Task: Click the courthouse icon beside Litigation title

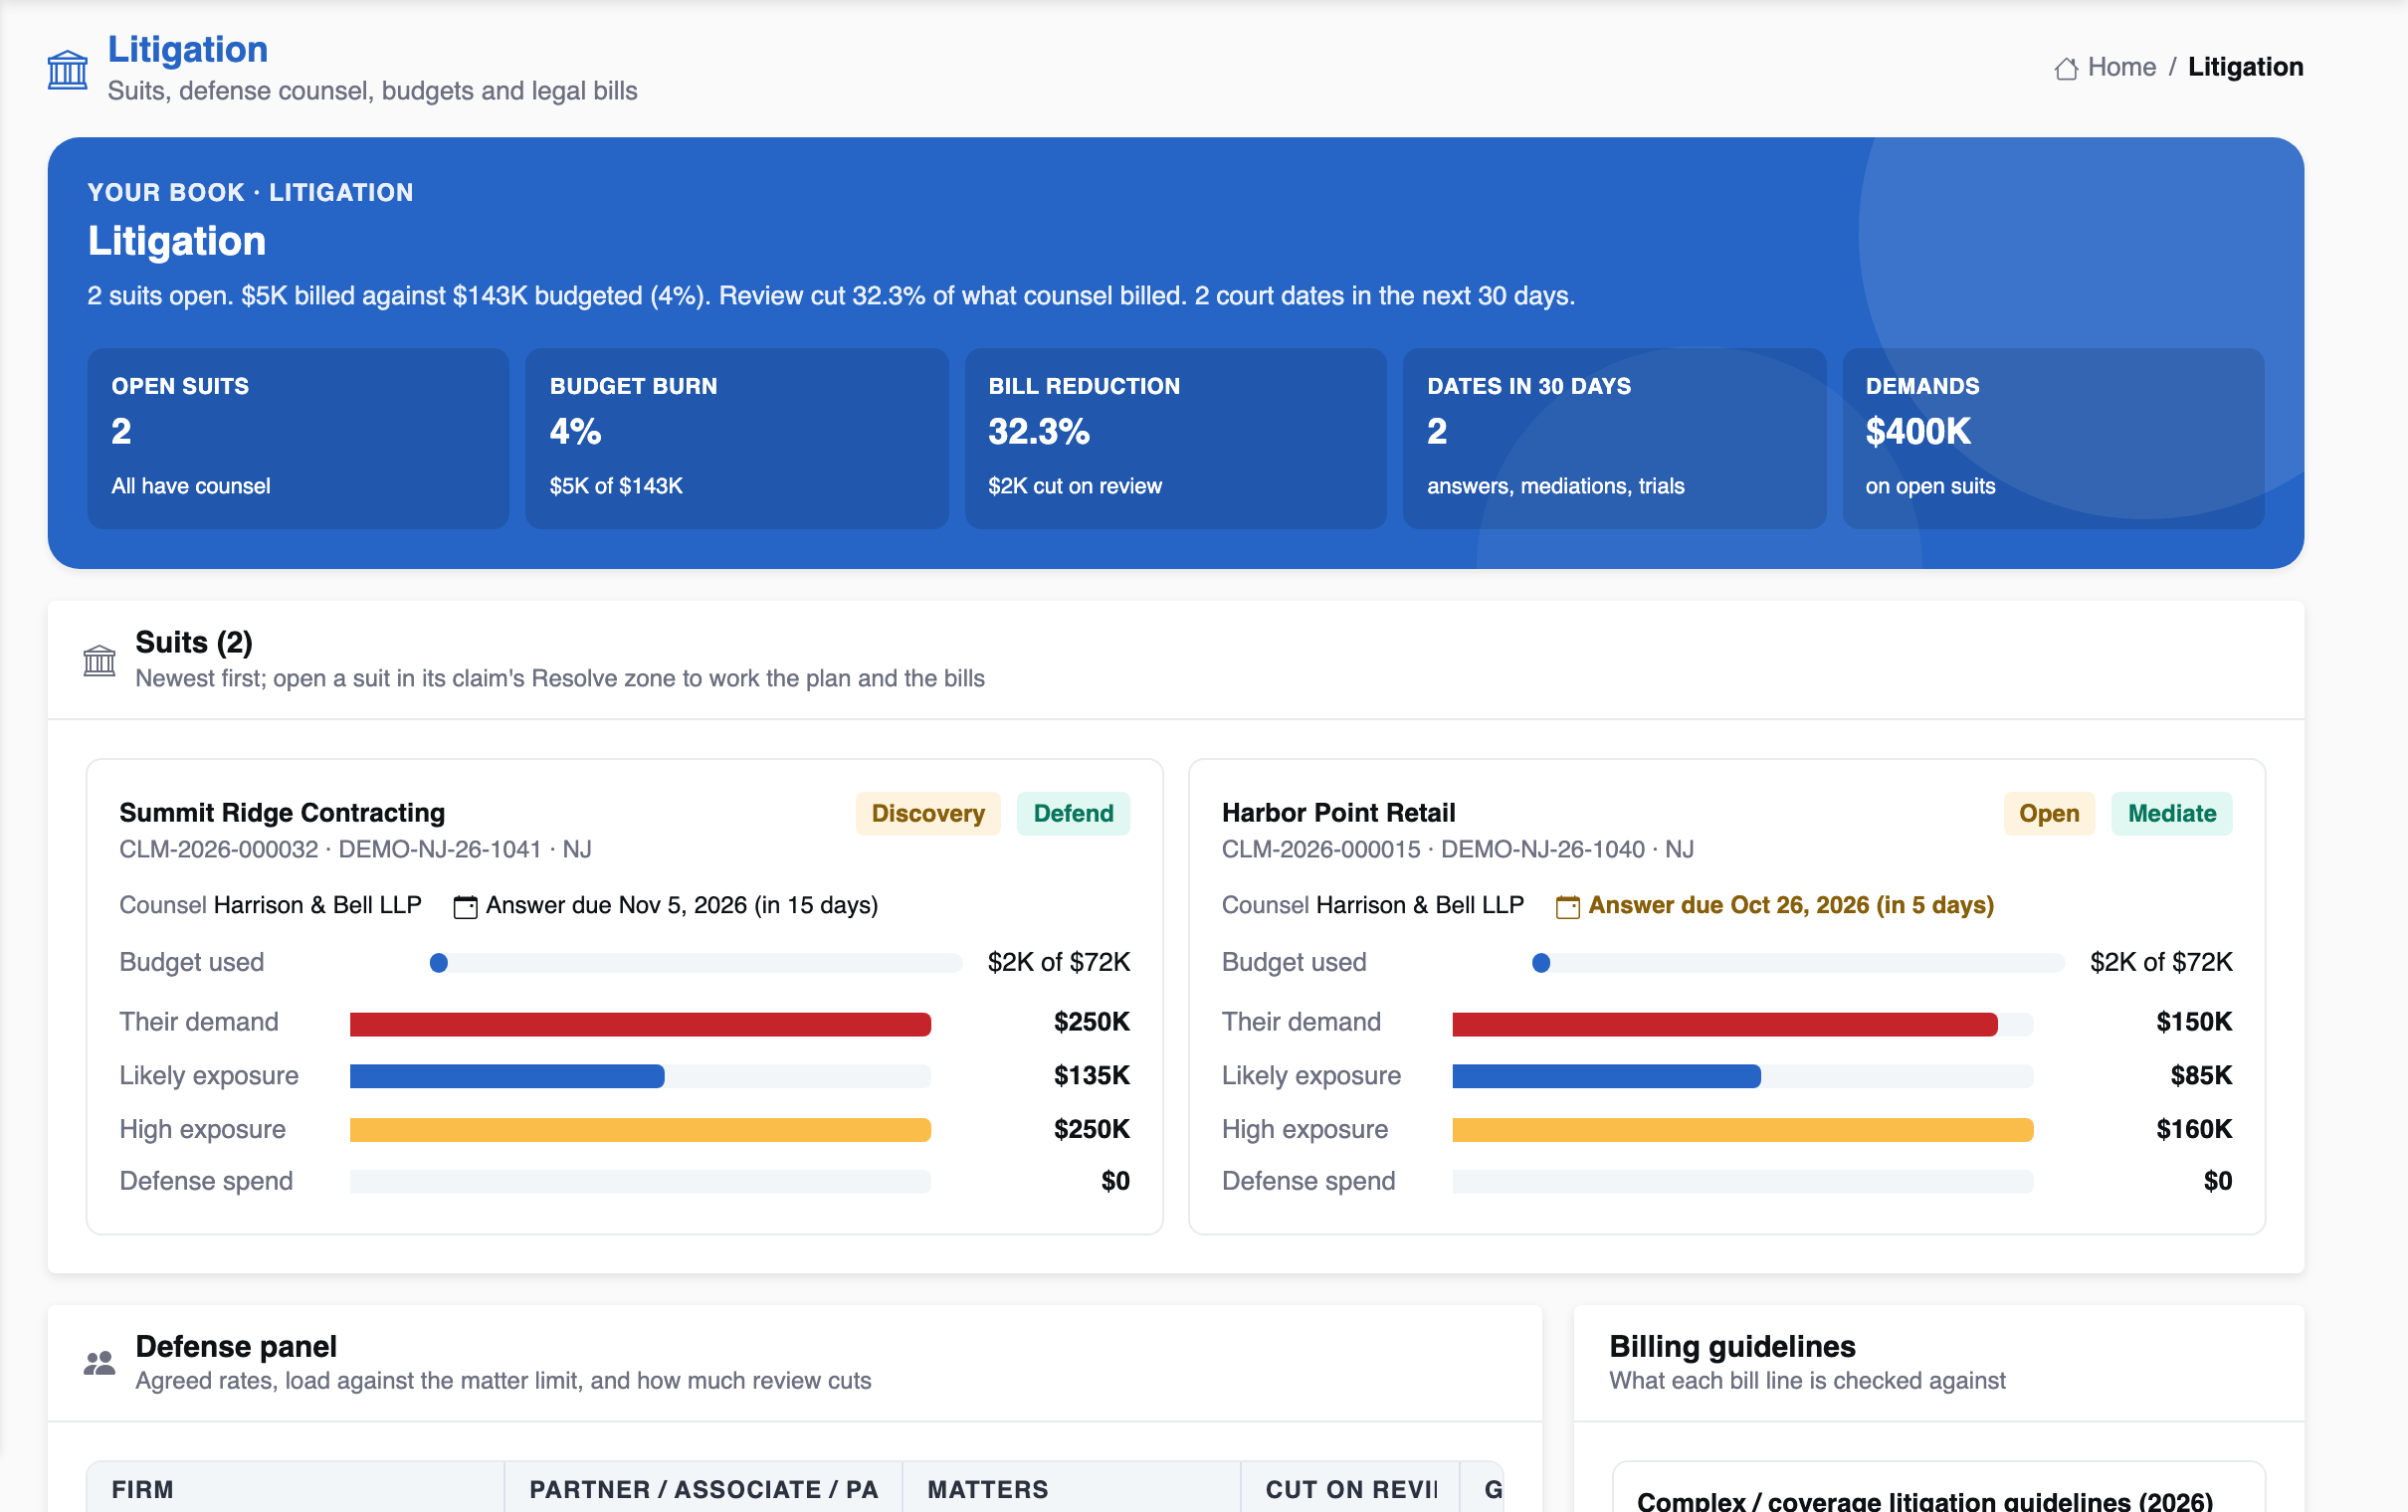Action: (x=67, y=69)
